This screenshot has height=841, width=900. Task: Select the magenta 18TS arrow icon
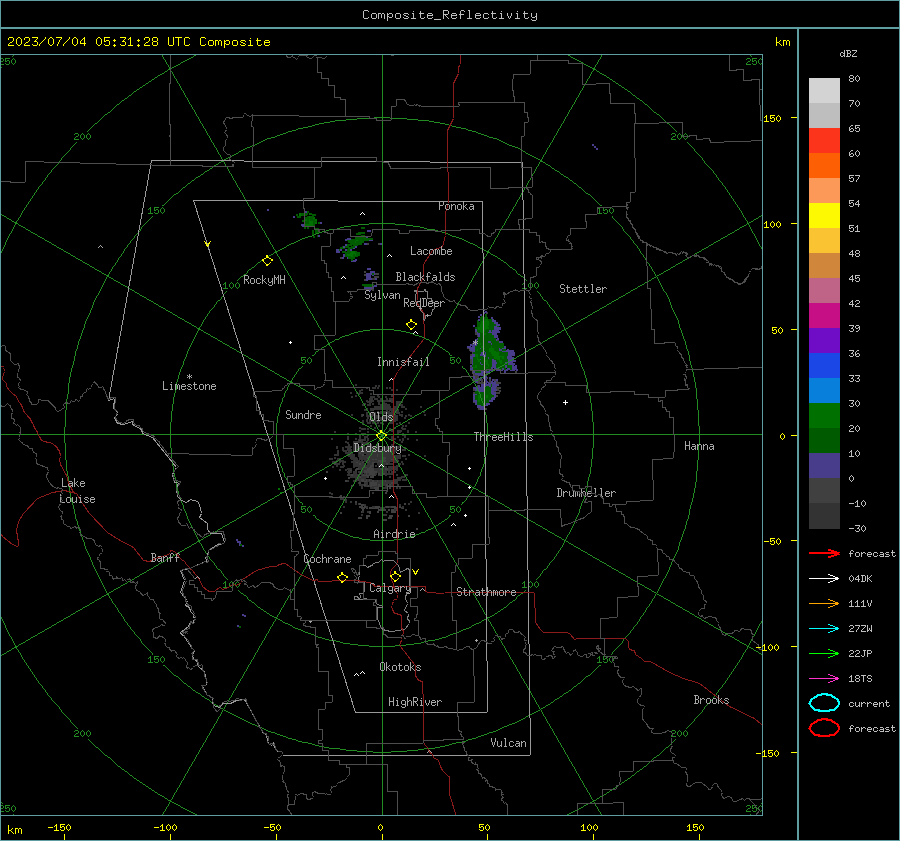824,679
